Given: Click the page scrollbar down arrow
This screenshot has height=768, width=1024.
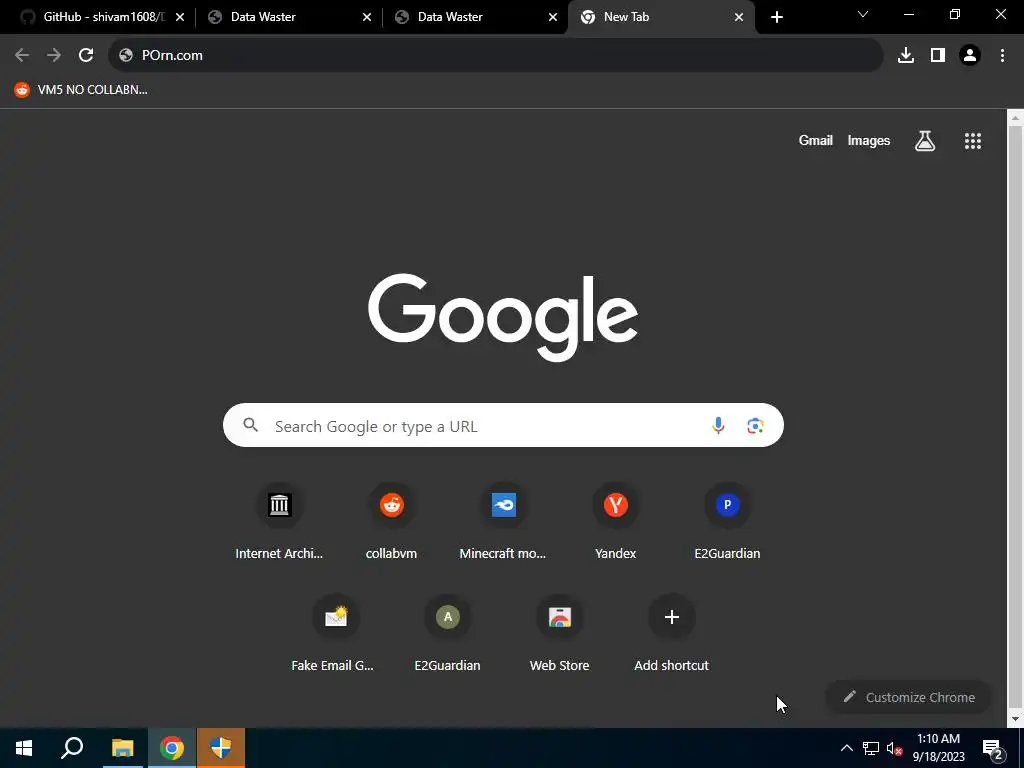Looking at the screenshot, I should tap(1015, 719).
